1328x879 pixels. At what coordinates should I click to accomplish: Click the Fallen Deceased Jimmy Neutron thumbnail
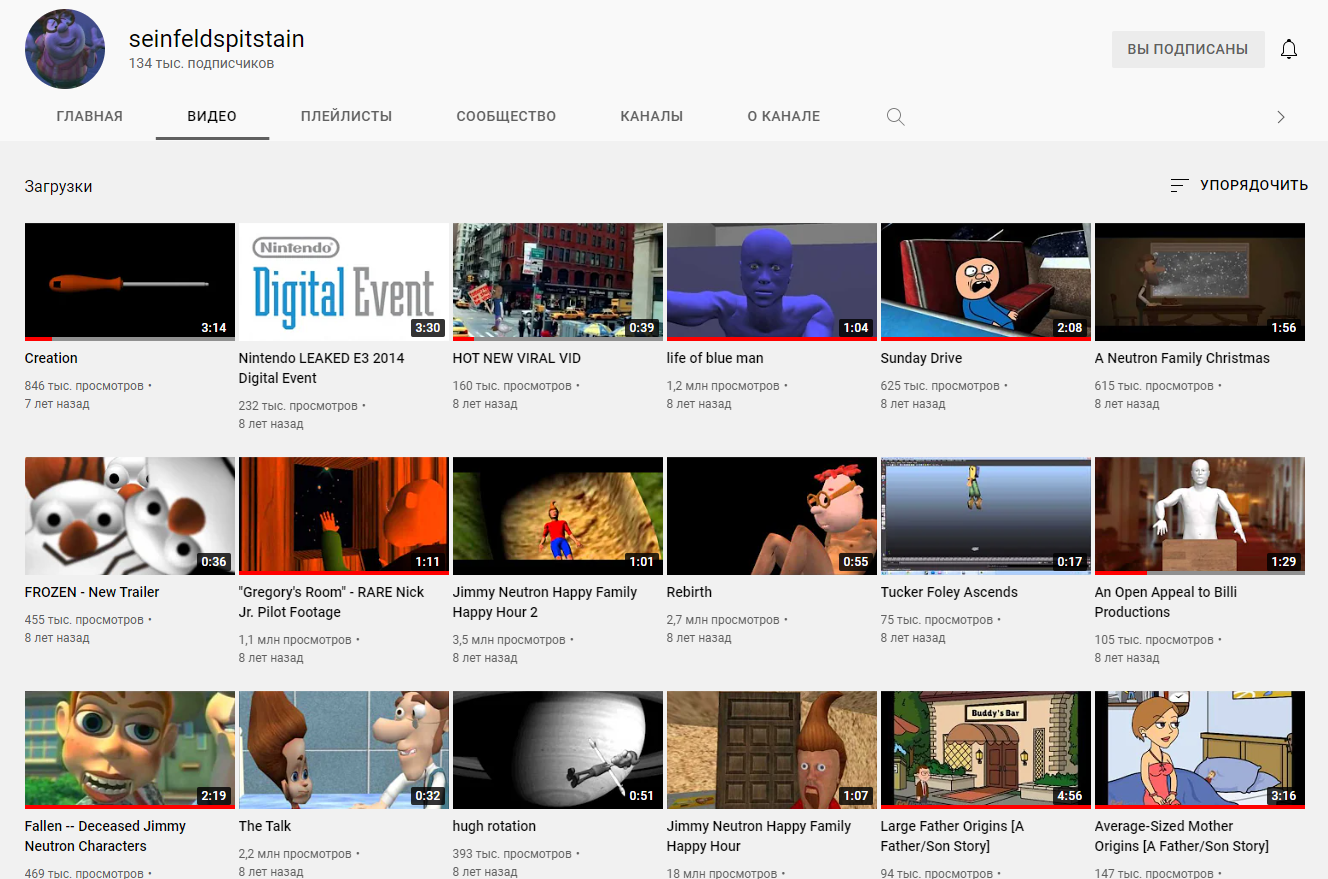click(130, 750)
